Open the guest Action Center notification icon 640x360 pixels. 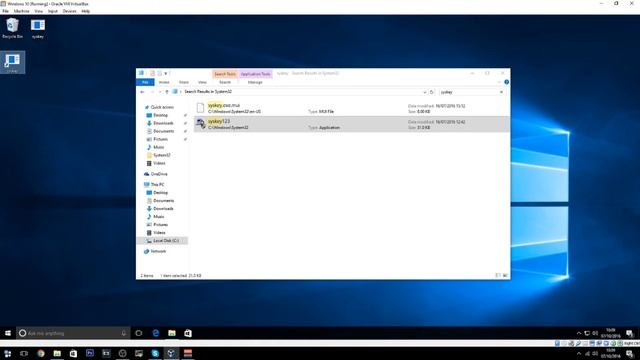pyautogui.click(x=629, y=333)
